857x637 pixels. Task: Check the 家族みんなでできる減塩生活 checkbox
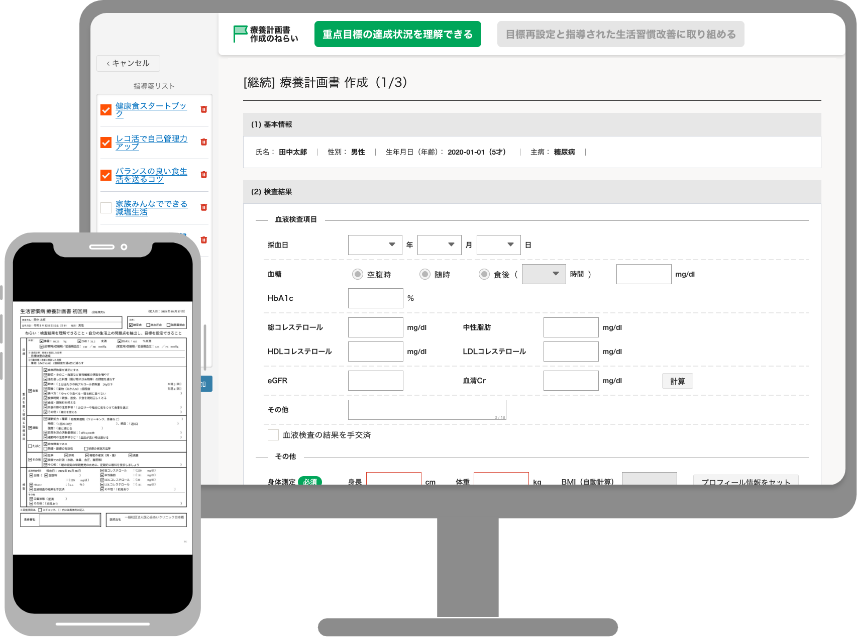106,207
